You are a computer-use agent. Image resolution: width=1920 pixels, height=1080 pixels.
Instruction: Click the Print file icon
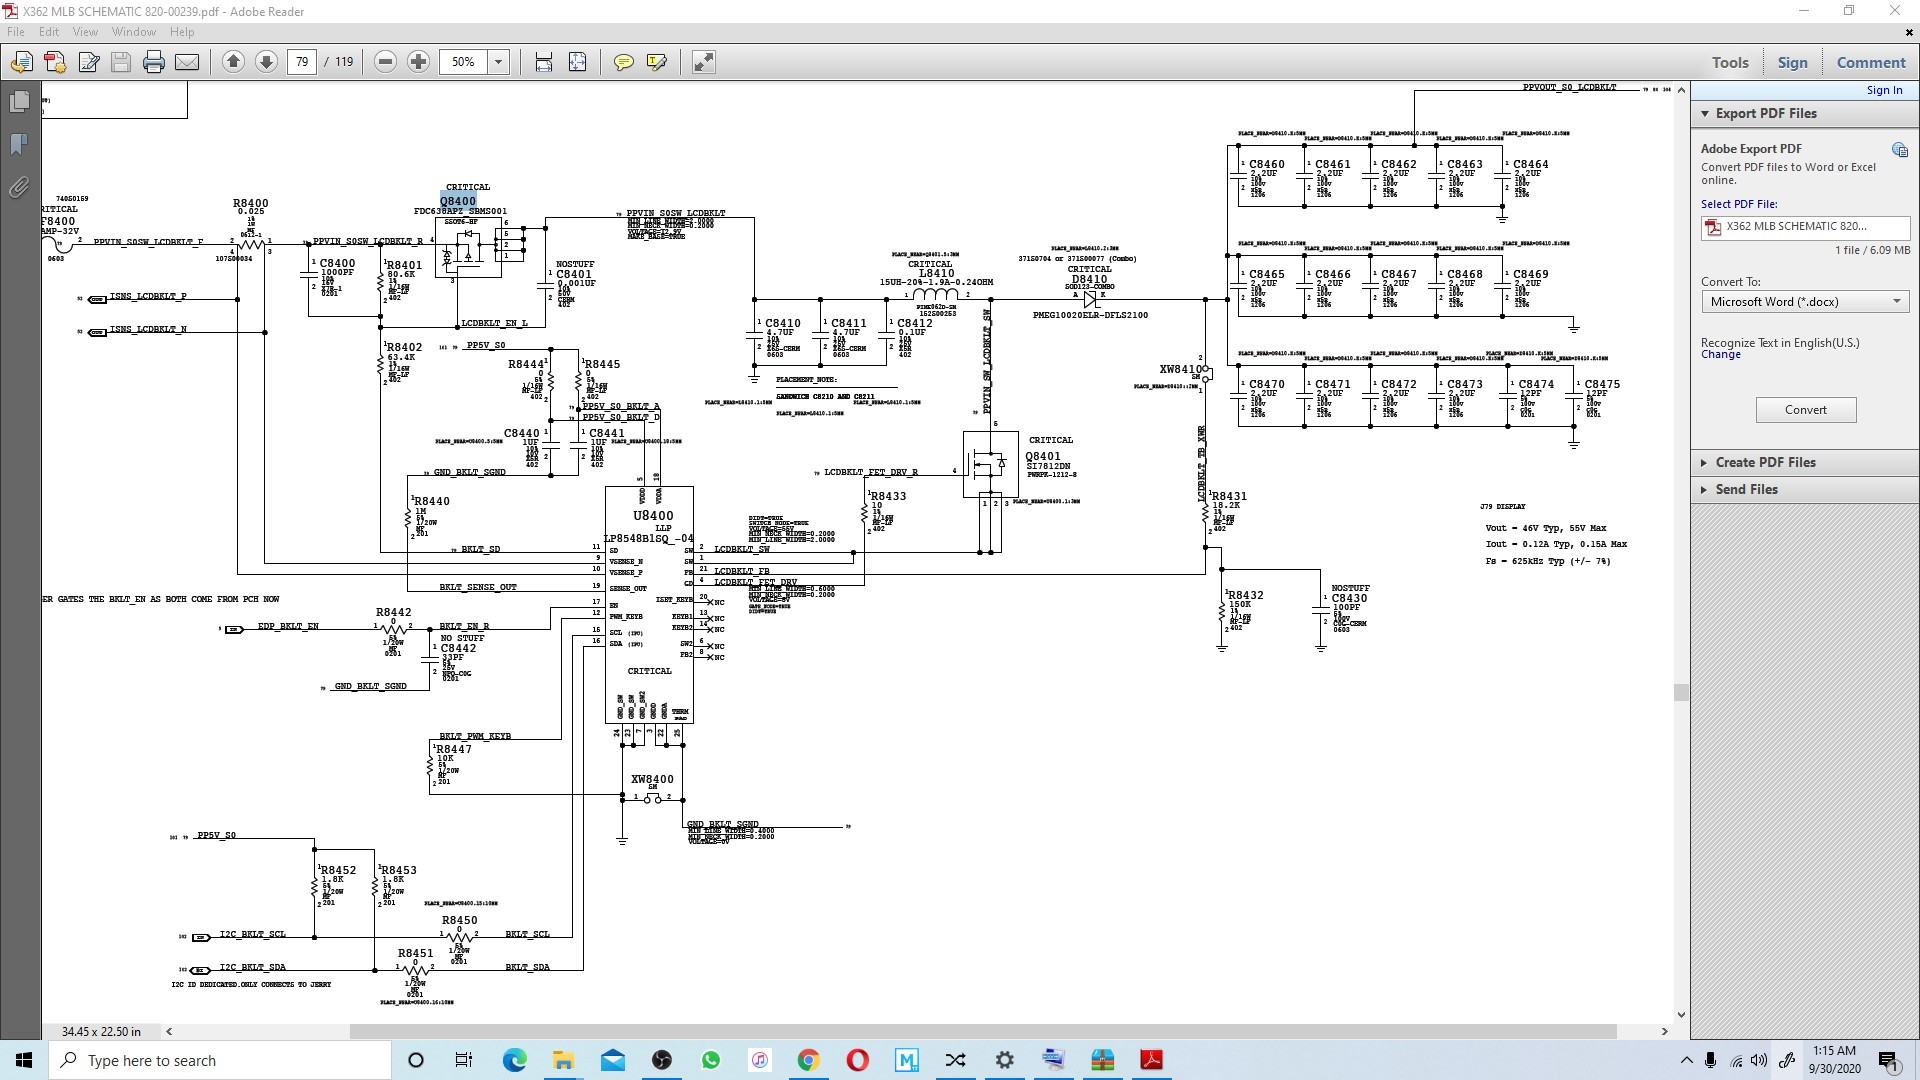(153, 62)
